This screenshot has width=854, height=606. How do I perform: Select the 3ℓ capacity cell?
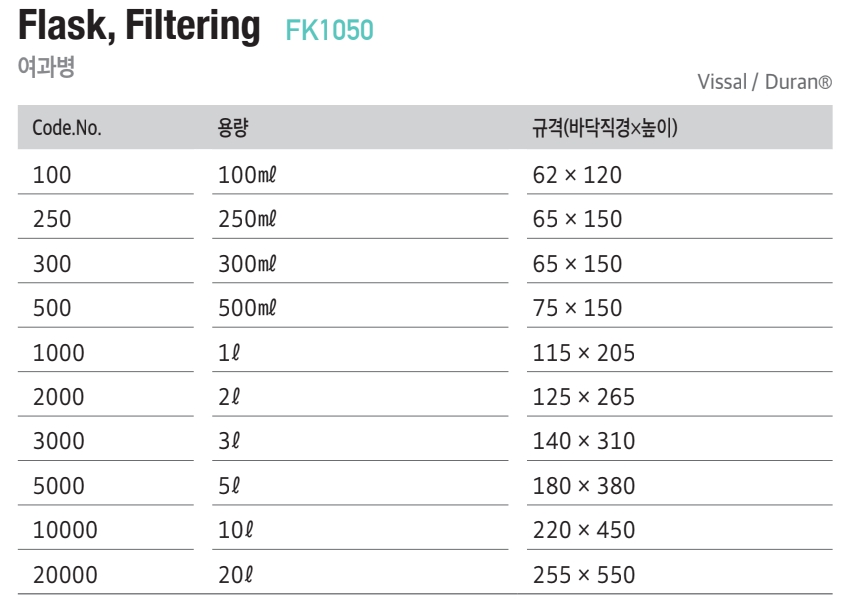click(x=229, y=441)
